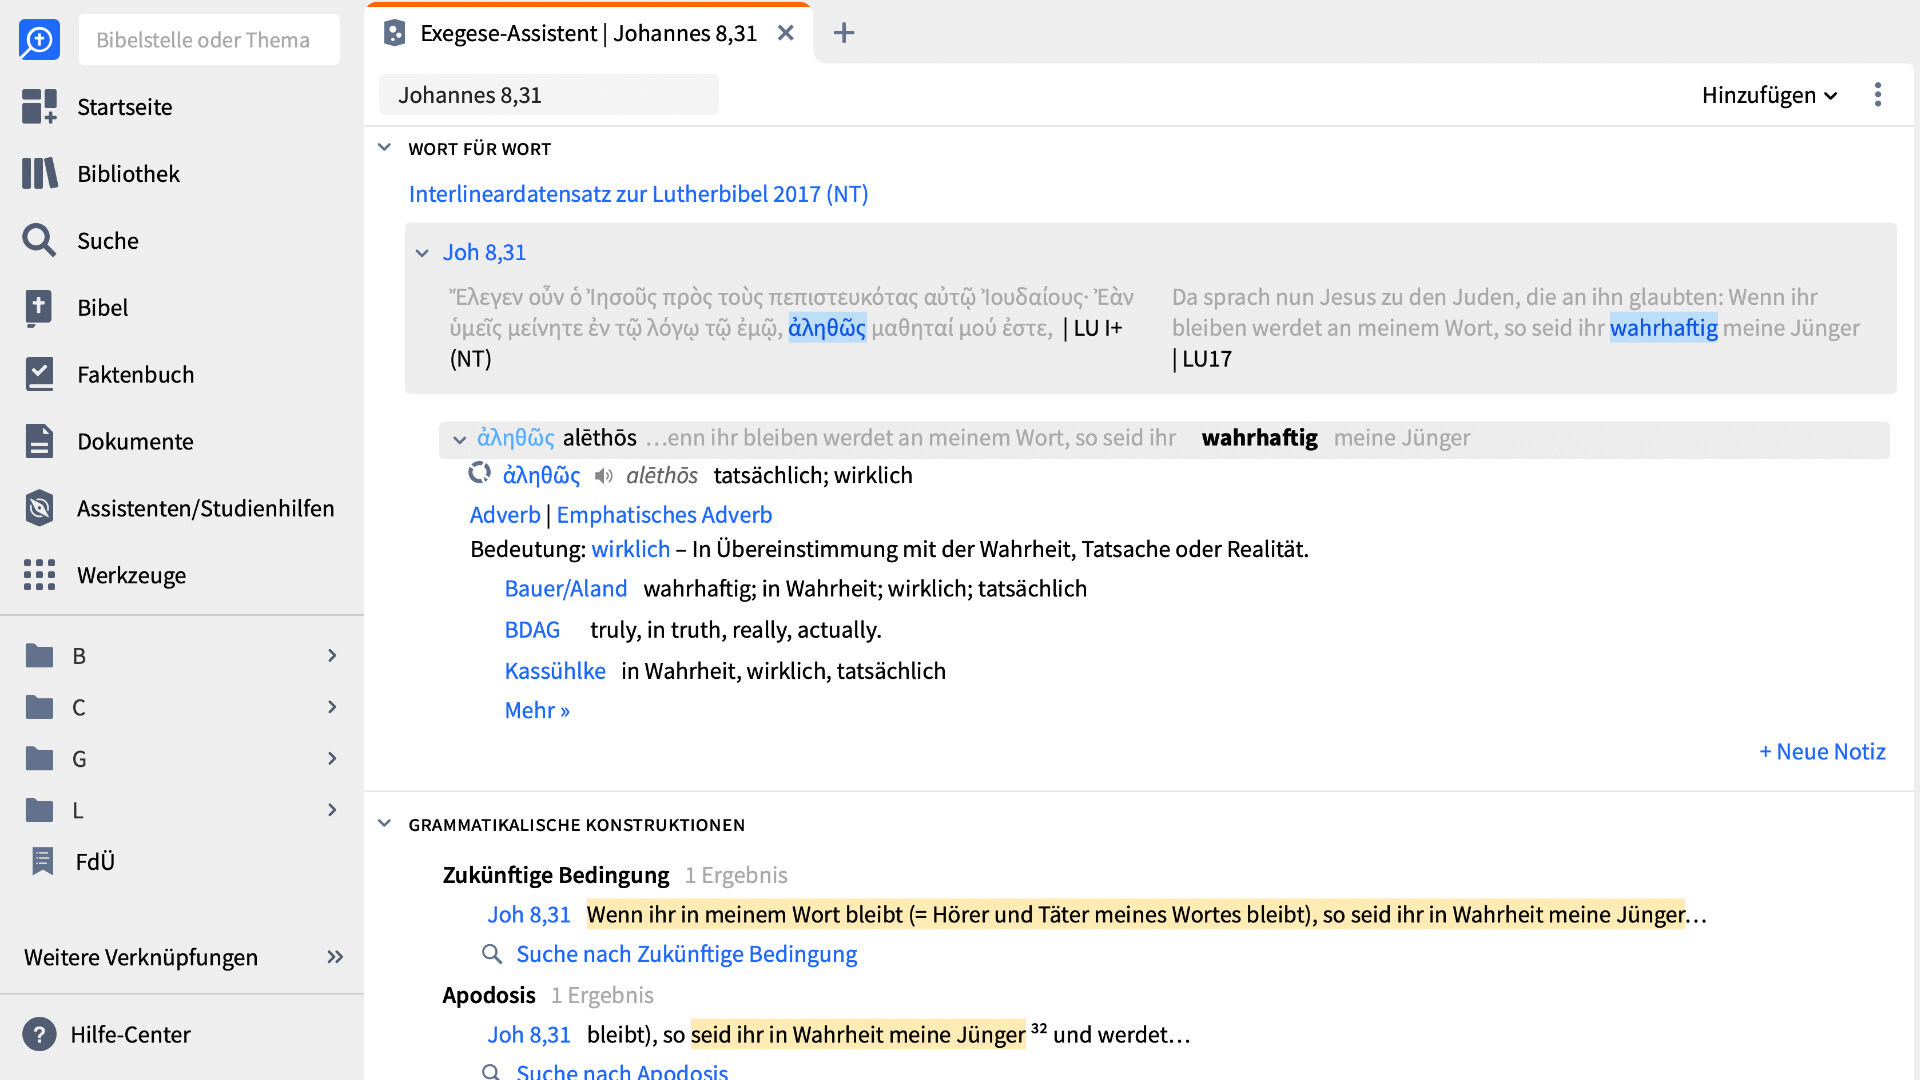Open the Faktenbuch checkmark icon
This screenshot has width=1920, height=1080.
click(x=39, y=374)
